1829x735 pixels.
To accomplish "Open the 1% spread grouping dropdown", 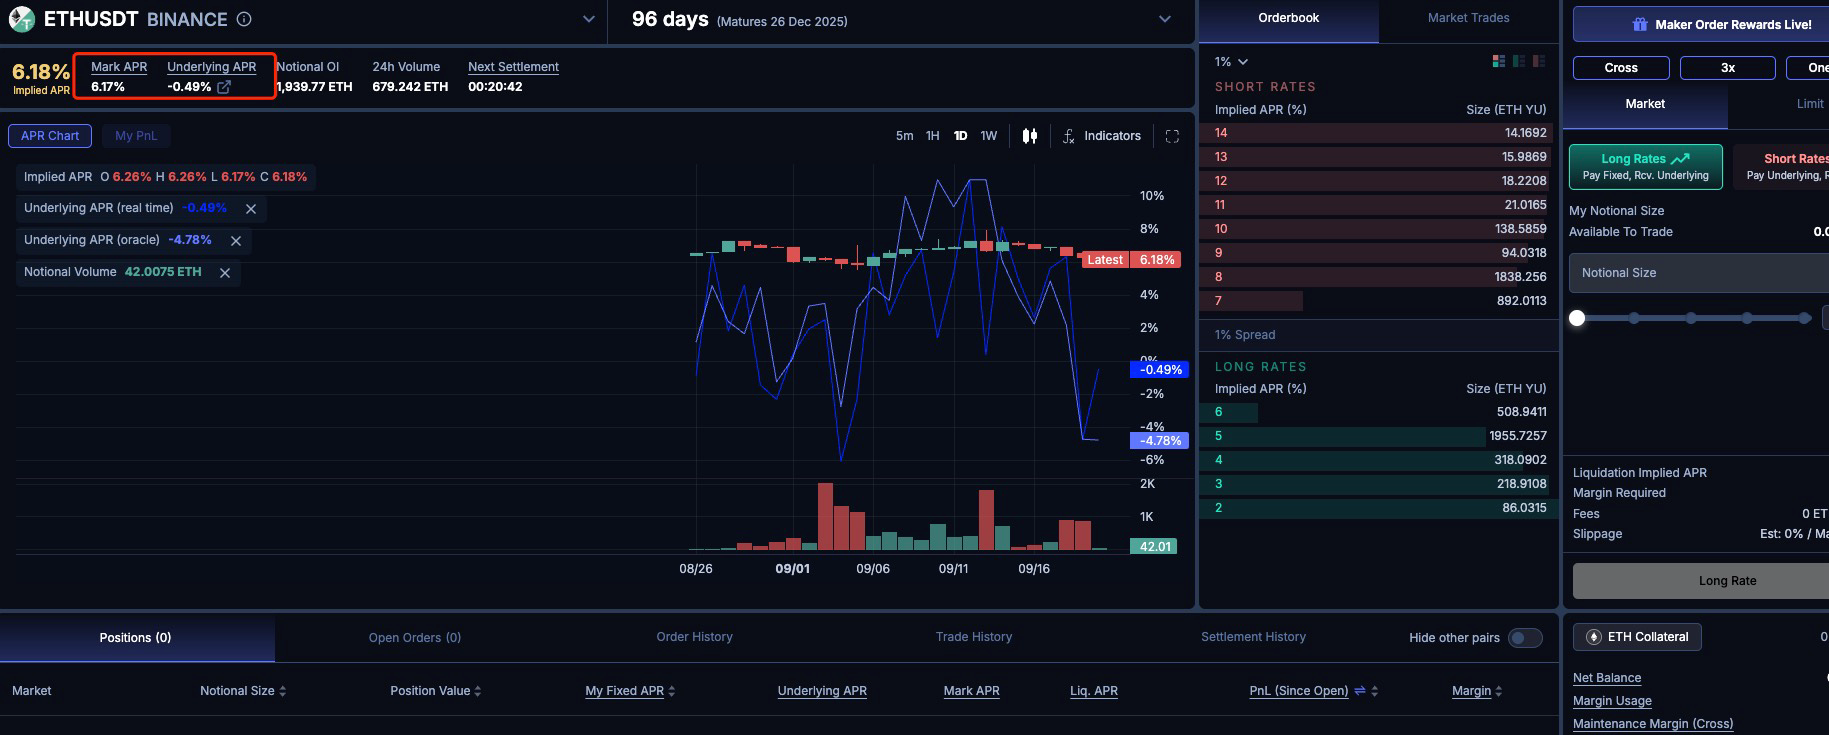I will point(1231,62).
